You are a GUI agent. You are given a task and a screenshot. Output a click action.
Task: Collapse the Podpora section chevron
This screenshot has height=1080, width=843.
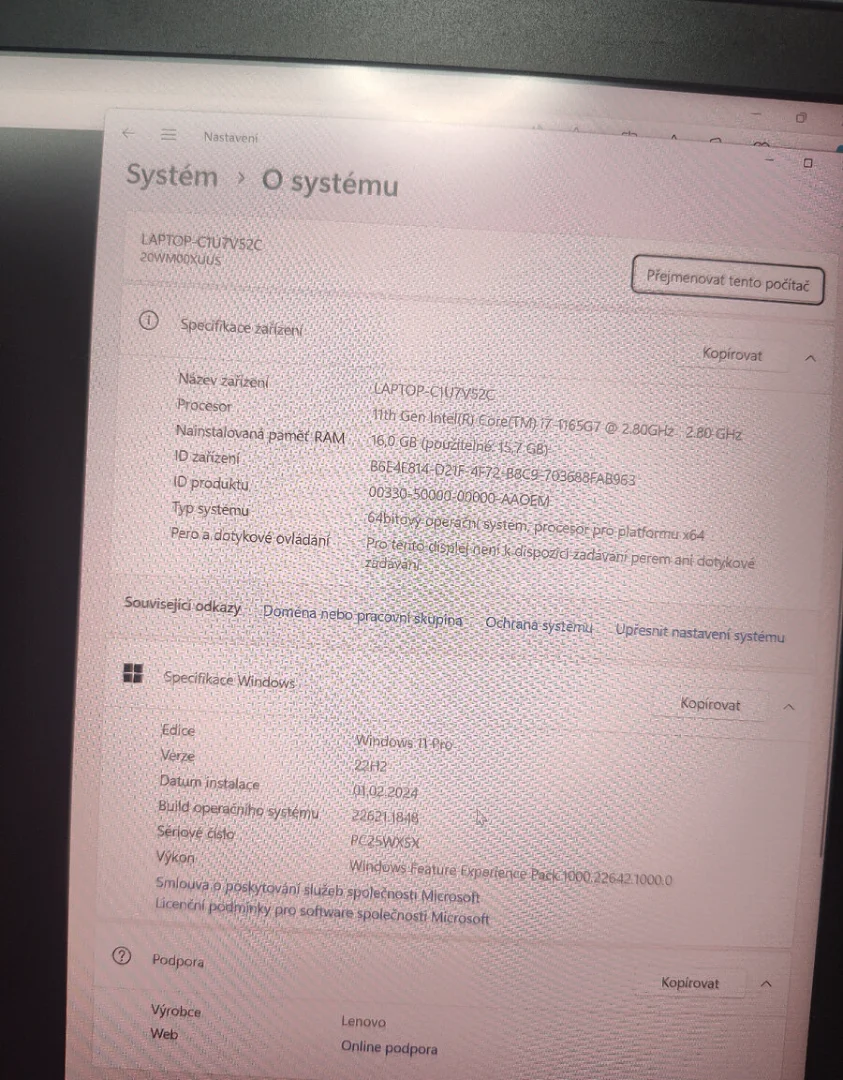point(766,984)
